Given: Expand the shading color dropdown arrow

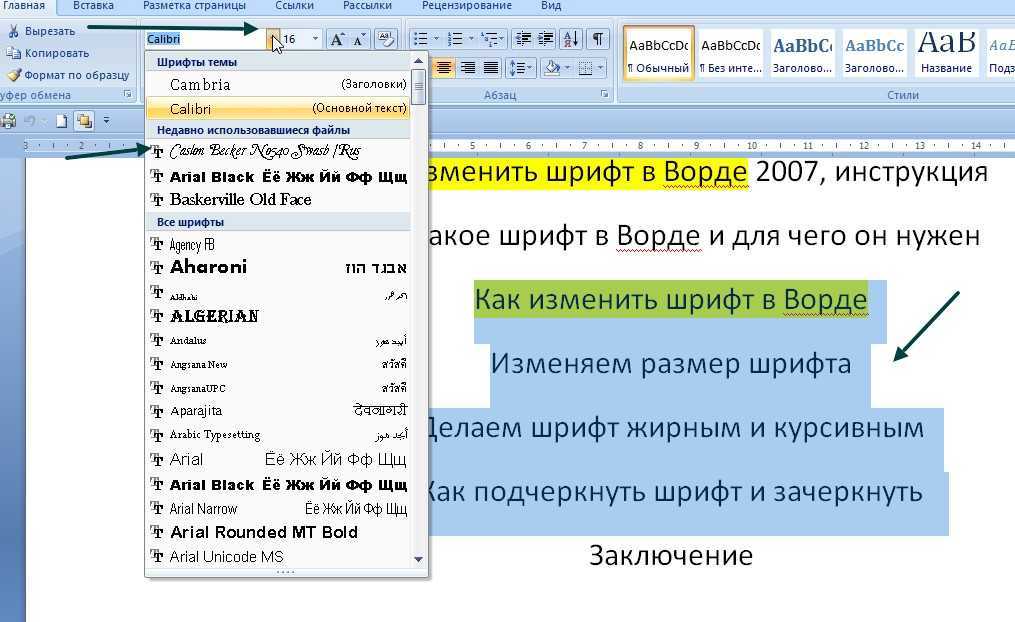Looking at the screenshot, I should pos(568,67).
